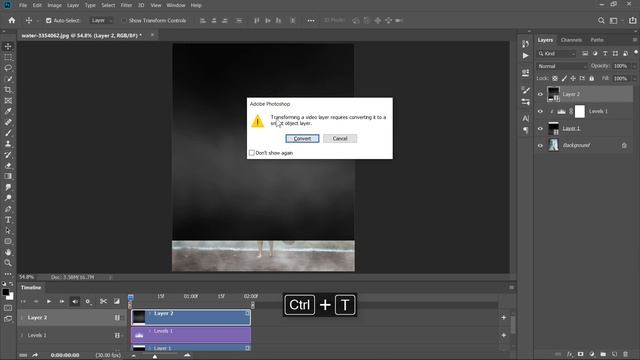
Task: Open the File menu
Action: (x=23, y=5)
